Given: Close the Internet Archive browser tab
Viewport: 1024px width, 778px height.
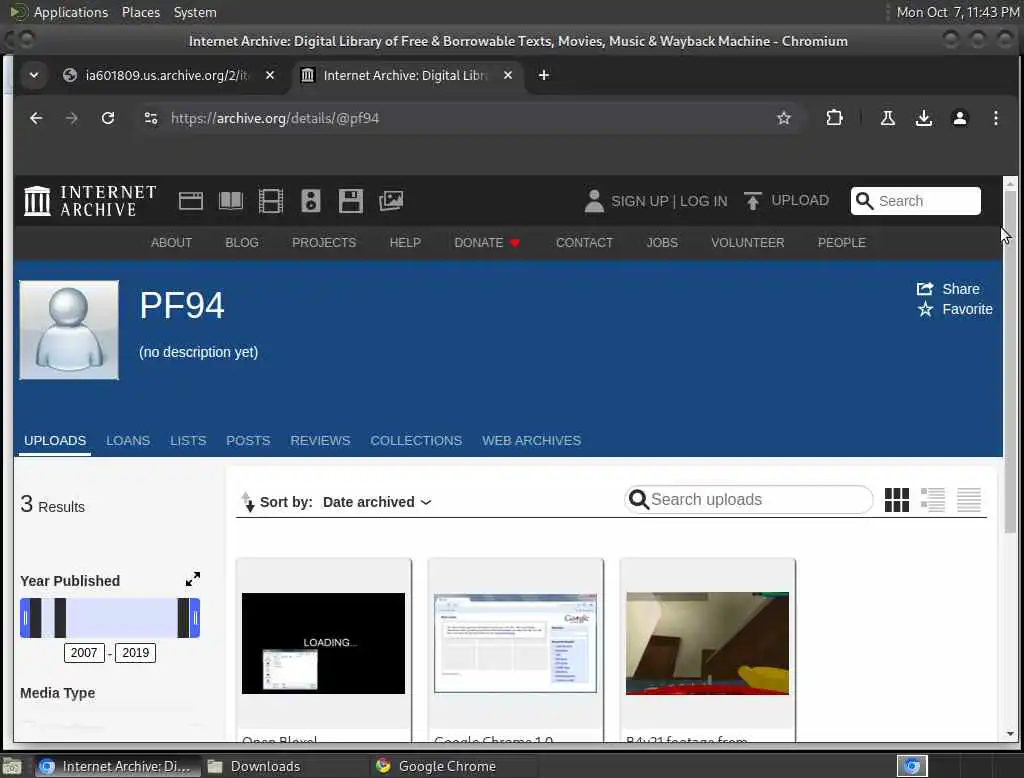Looking at the screenshot, I should [507, 75].
